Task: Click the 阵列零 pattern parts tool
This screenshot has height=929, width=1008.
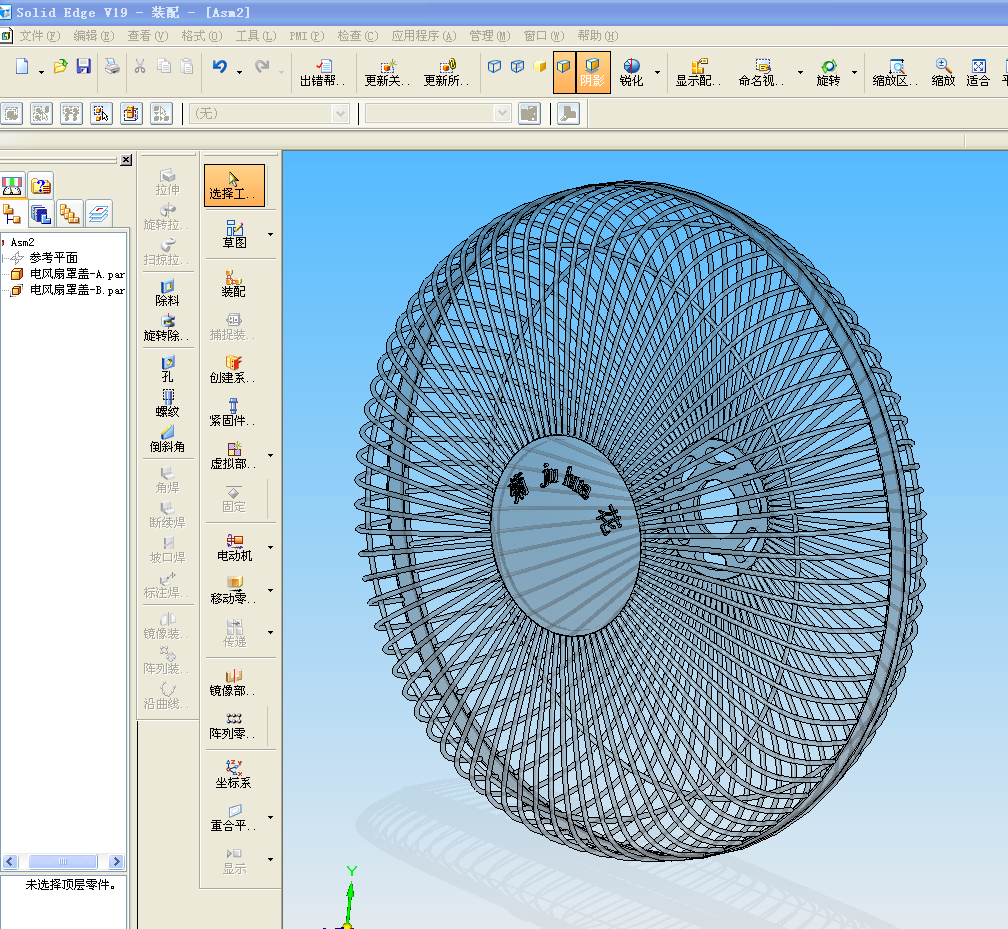Action: coord(233,725)
